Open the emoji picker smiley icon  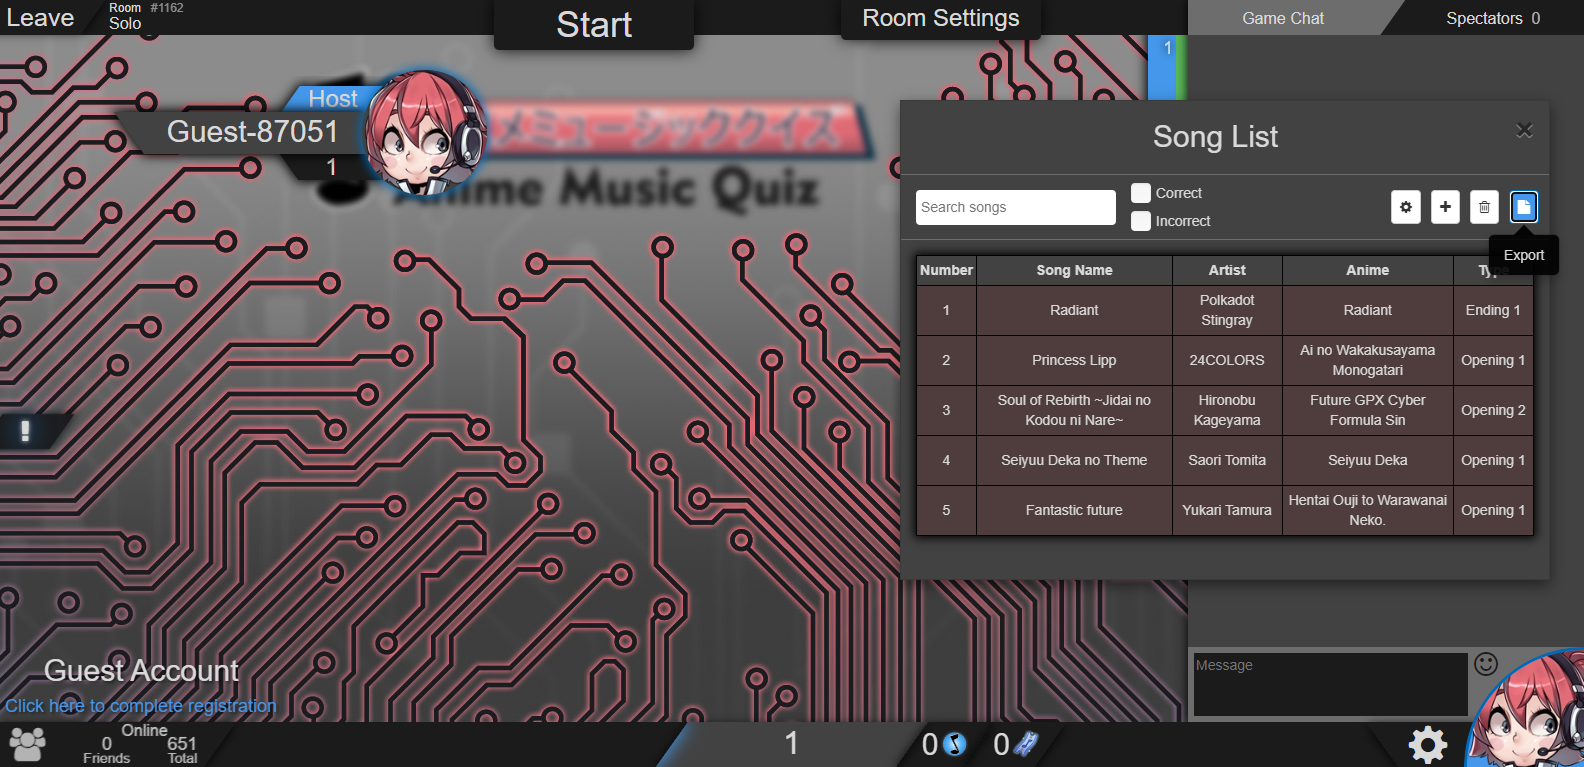1487,664
